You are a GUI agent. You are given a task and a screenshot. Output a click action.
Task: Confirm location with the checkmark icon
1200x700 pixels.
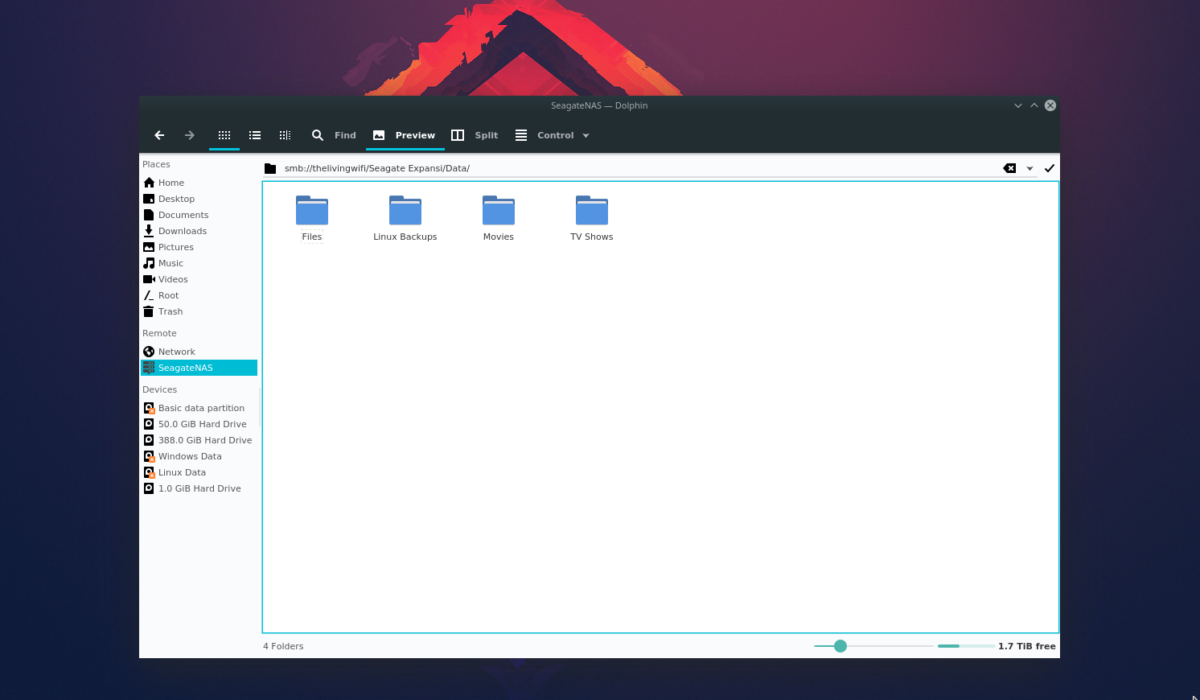click(x=1049, y=168)
